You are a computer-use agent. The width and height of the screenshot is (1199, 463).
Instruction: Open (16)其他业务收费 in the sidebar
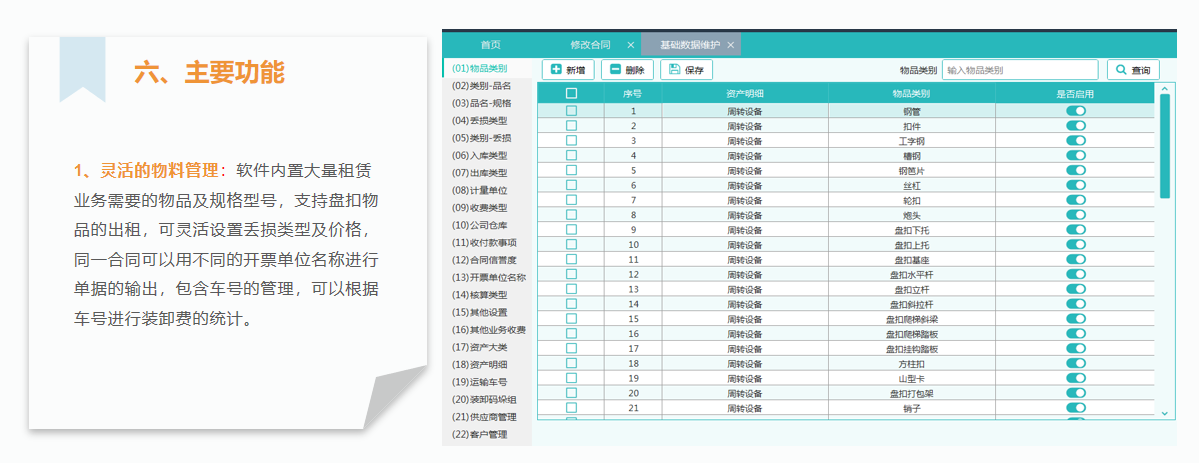tap(489, 330)
